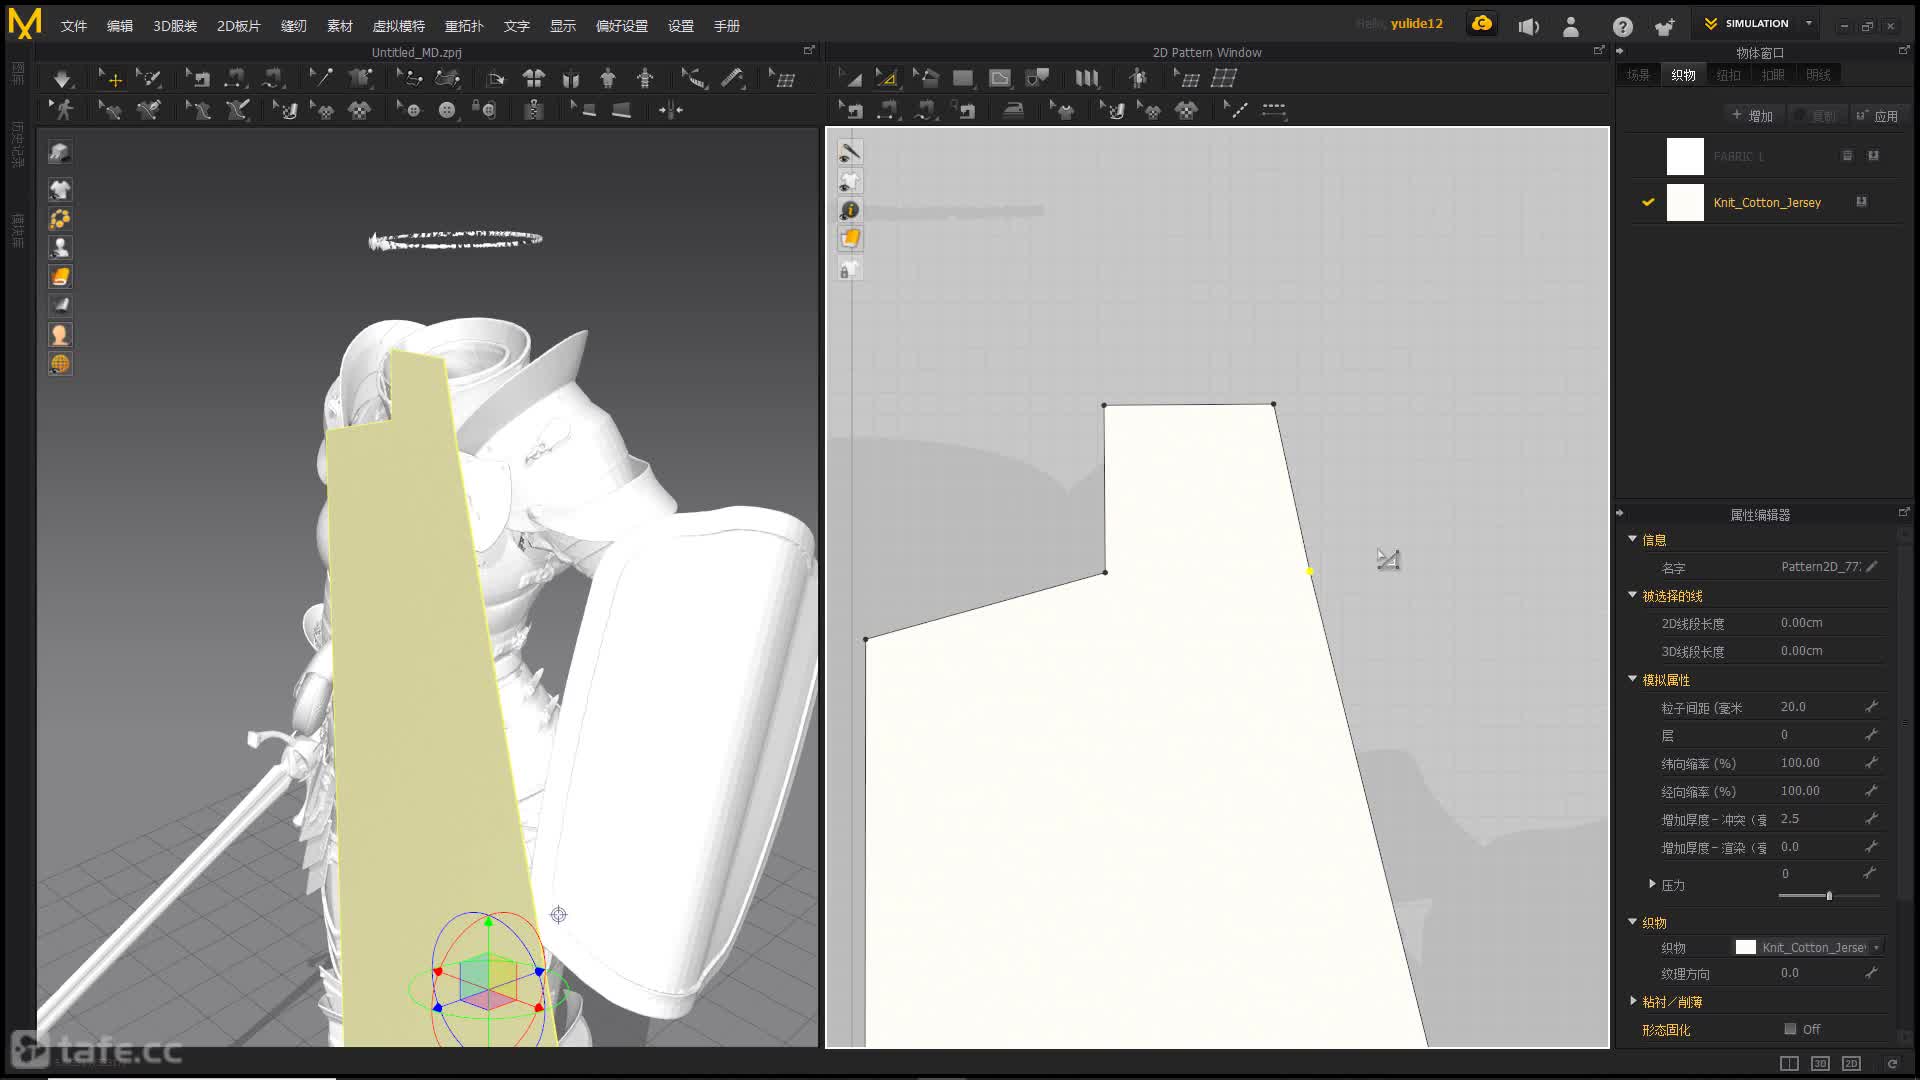Open the 3D服装 menu
1920x1080 pixels.
click(x=175, y=26)
